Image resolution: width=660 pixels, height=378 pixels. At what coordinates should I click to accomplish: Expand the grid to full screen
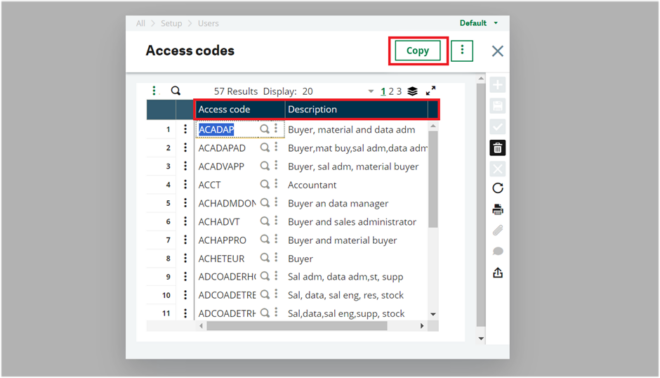pyautogui.click(x=431, y=91)
